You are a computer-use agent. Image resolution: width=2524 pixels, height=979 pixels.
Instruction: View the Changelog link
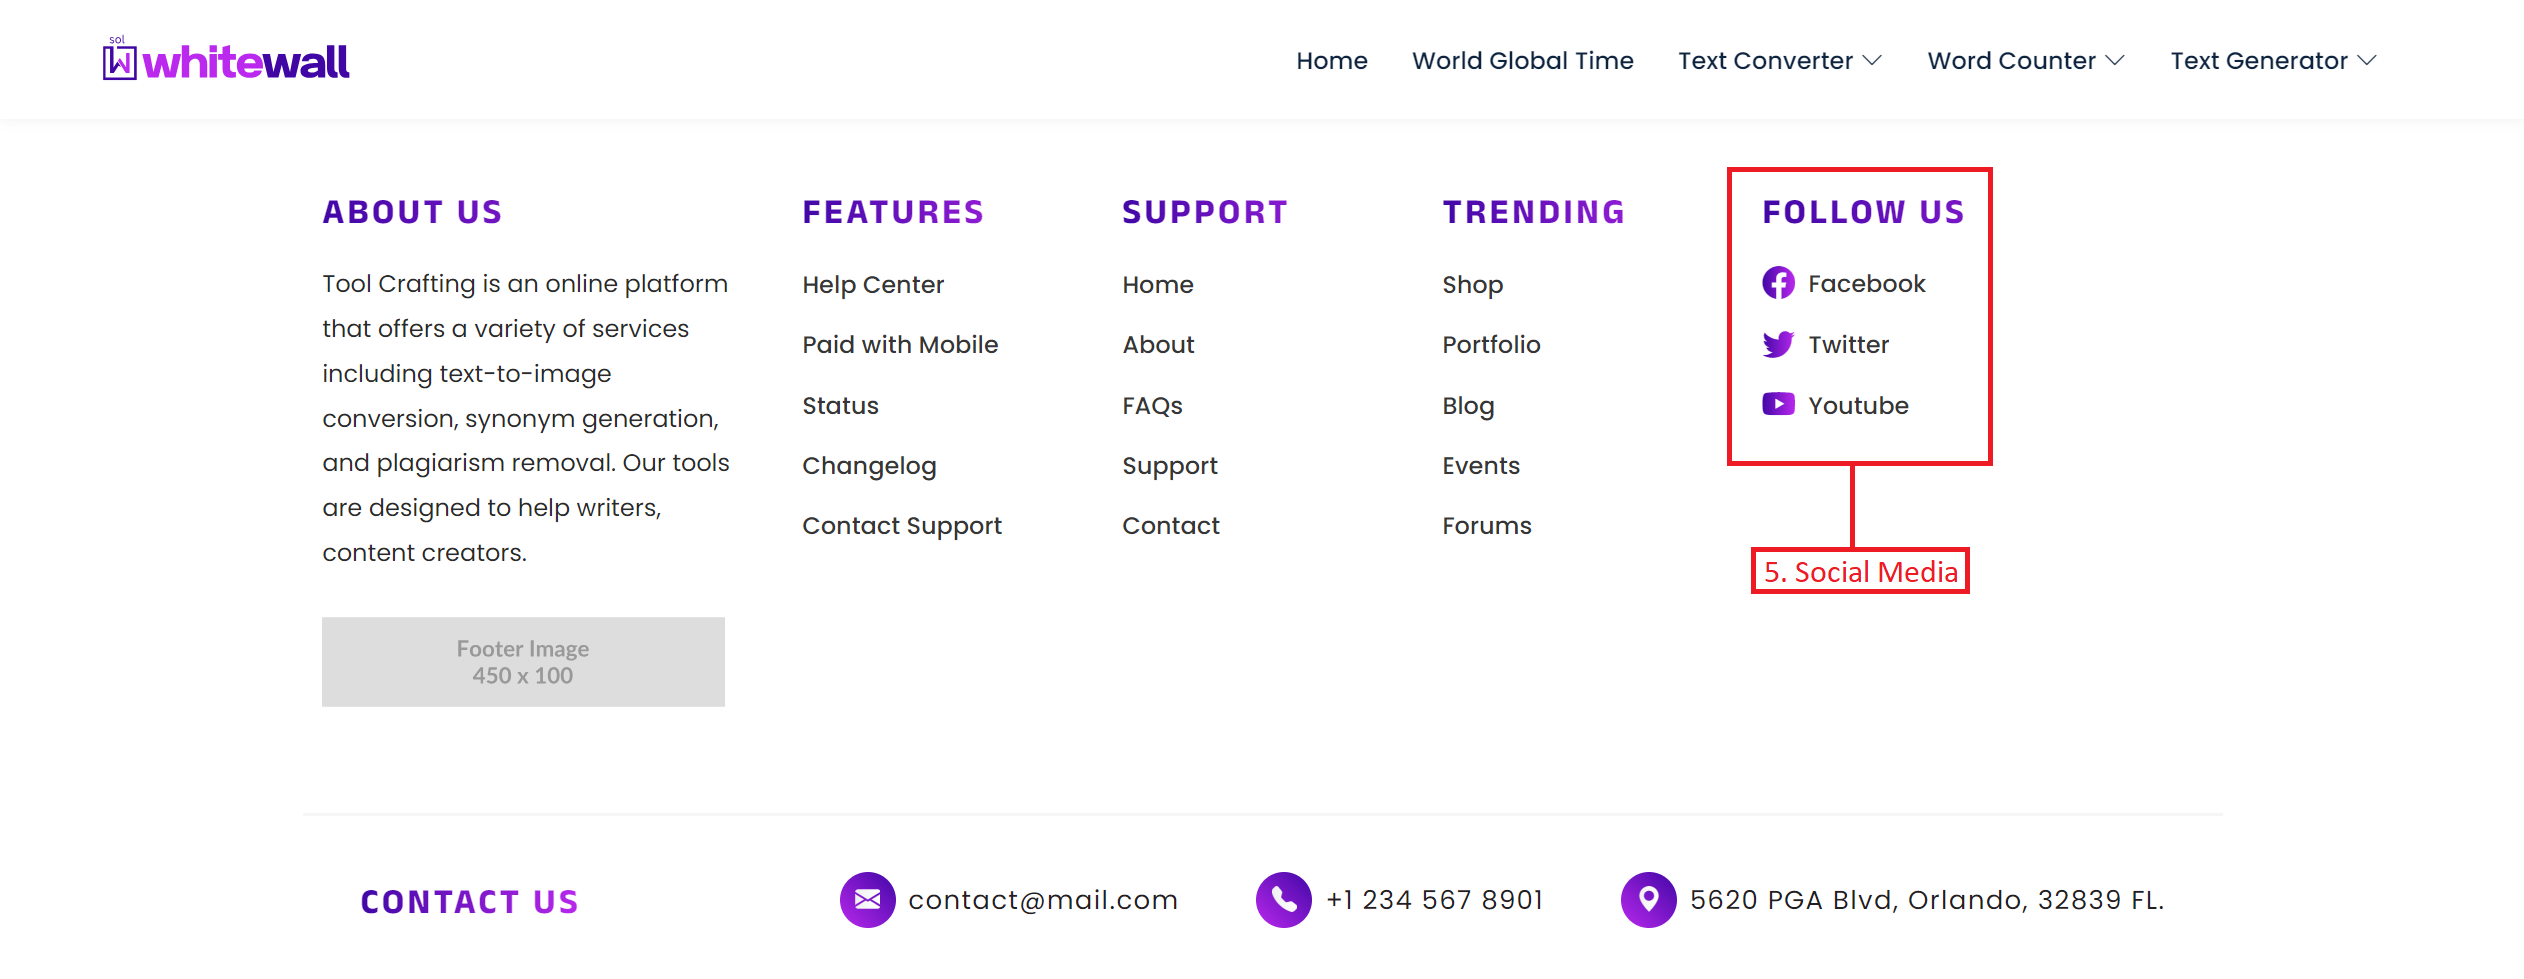pyautogui.click(x=869, y=466)
